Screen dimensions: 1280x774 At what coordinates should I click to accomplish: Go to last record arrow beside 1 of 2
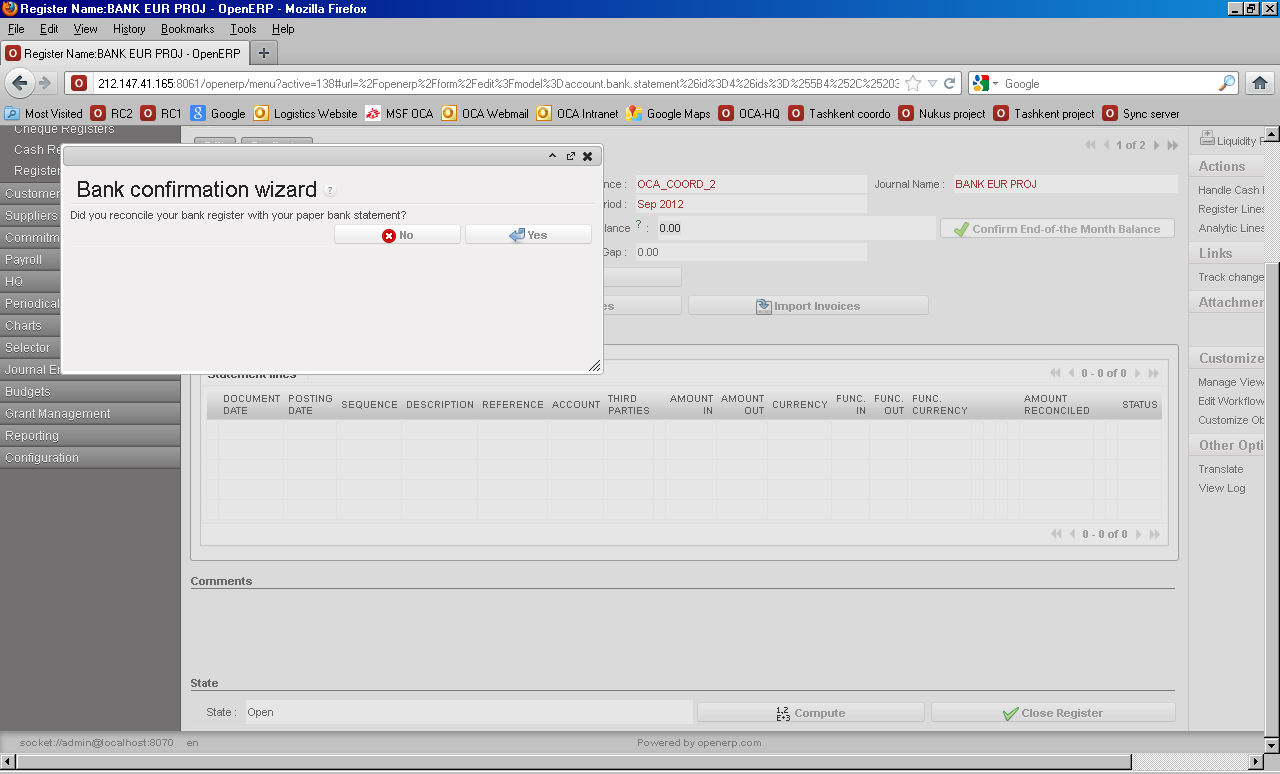tap(1172, 146)
